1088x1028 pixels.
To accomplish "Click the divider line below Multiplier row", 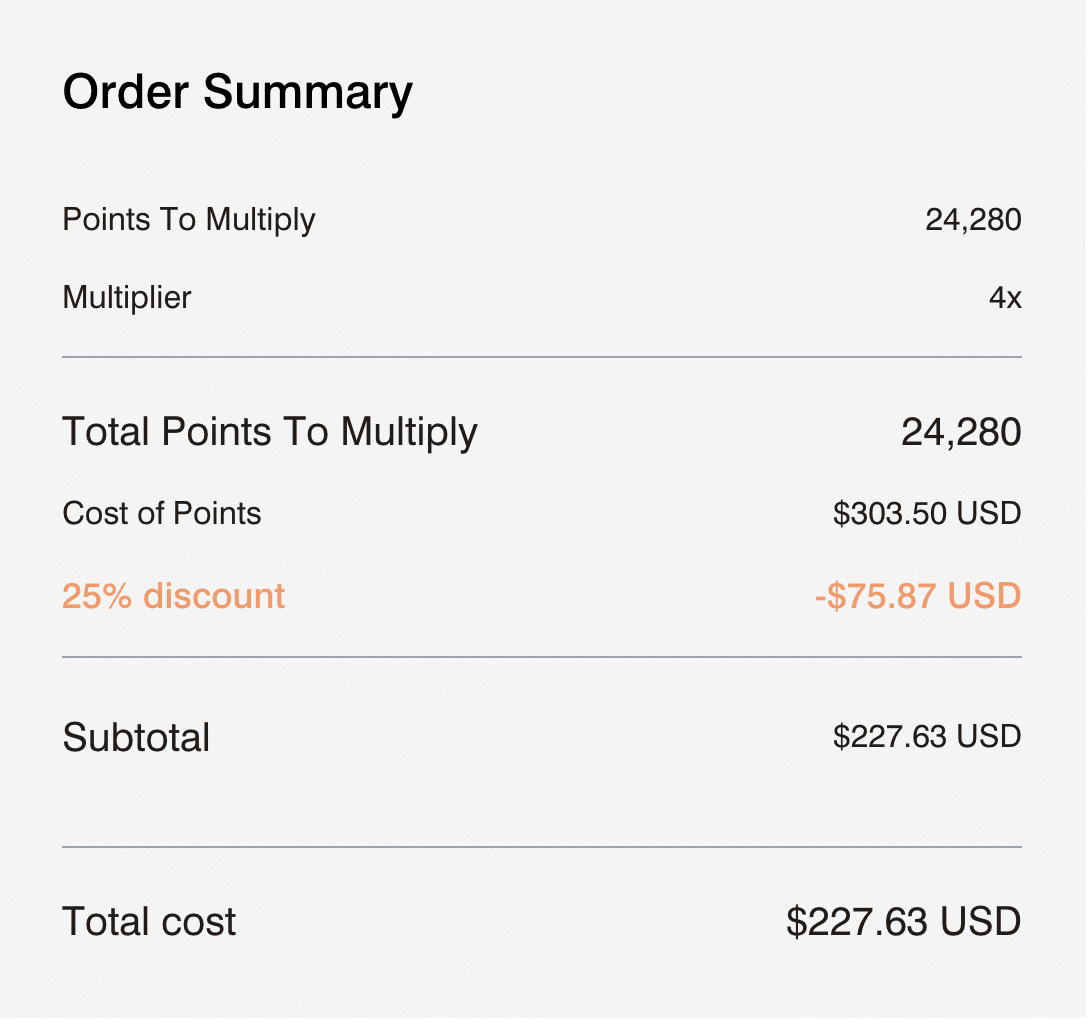I will click(542, 357).
